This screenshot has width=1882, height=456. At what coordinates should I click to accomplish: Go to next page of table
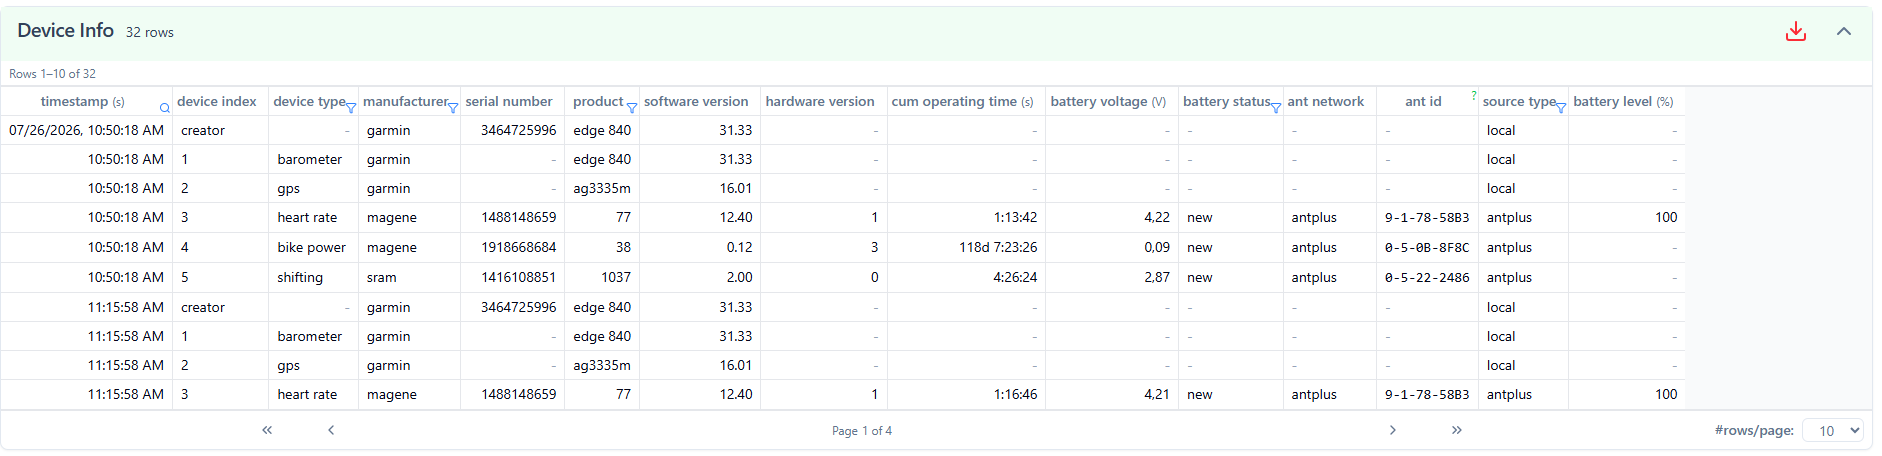1393,430
